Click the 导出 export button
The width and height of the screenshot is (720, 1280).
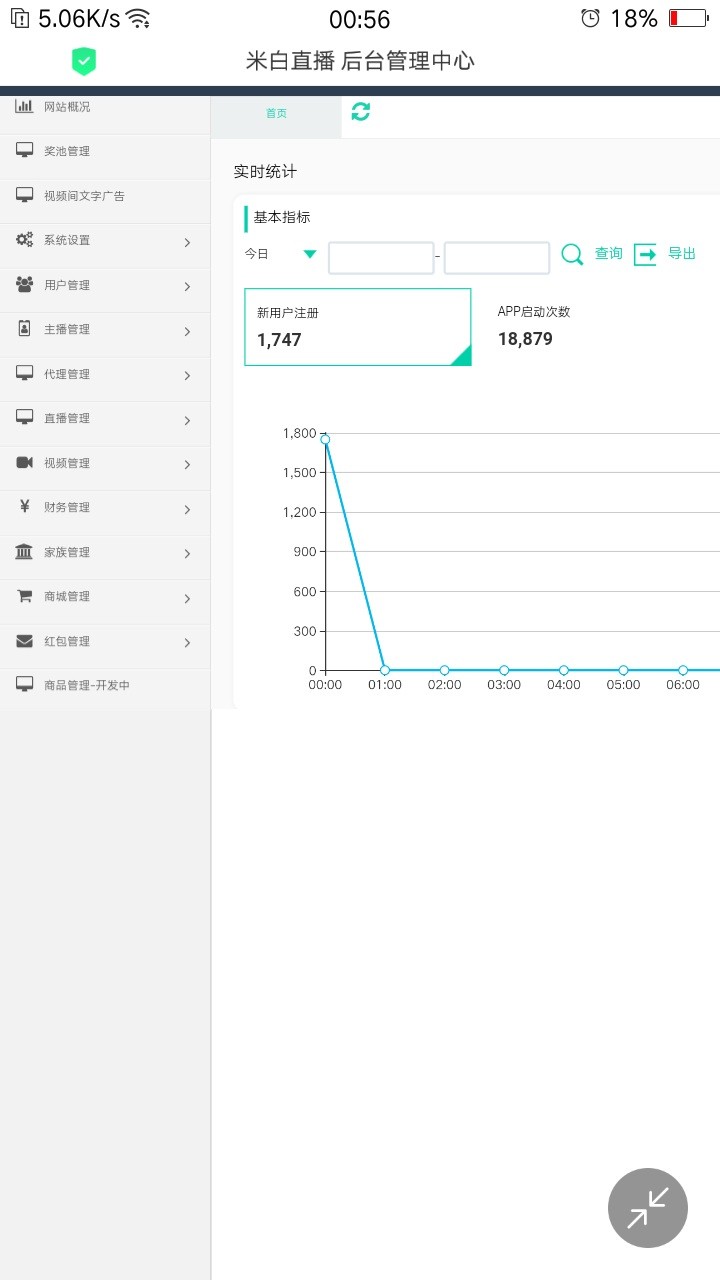[x=681, y=254]
